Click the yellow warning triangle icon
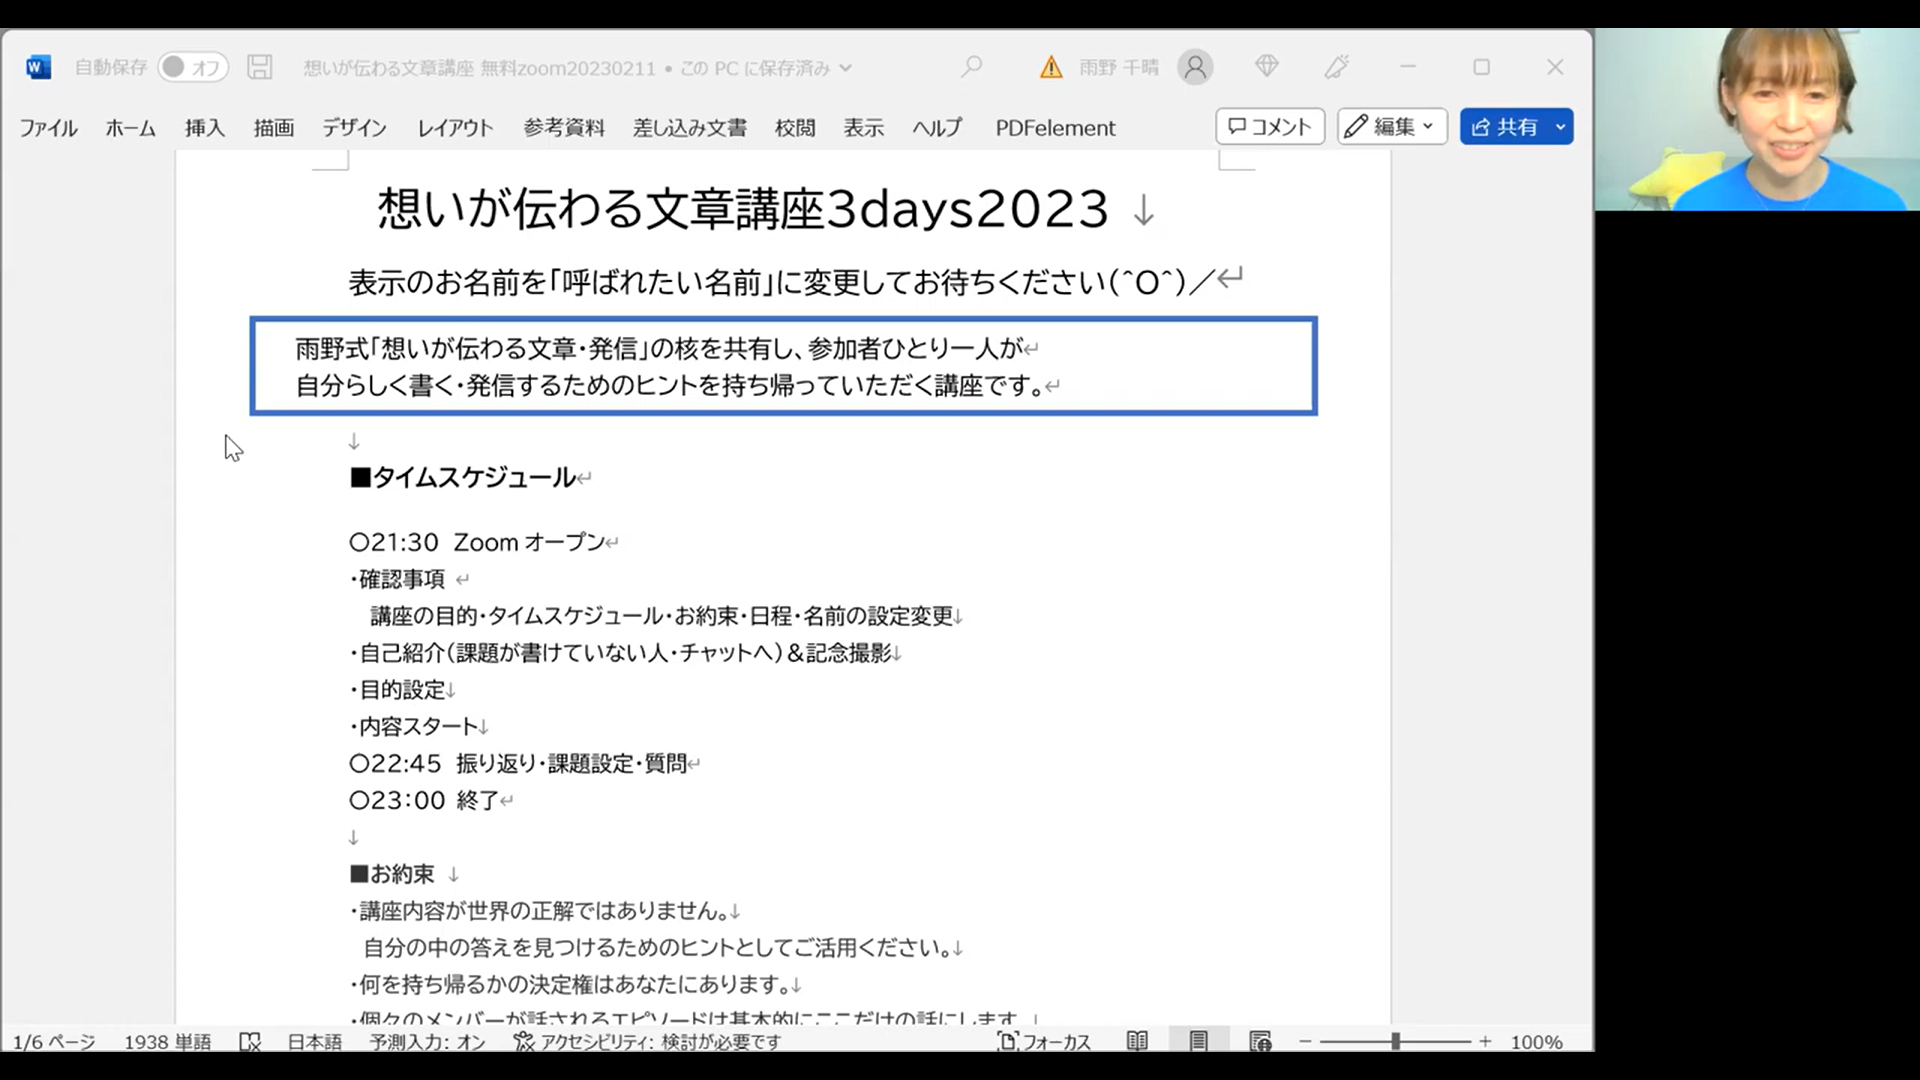Viewport: 1920px width, 1080px height. point(1050,67)
